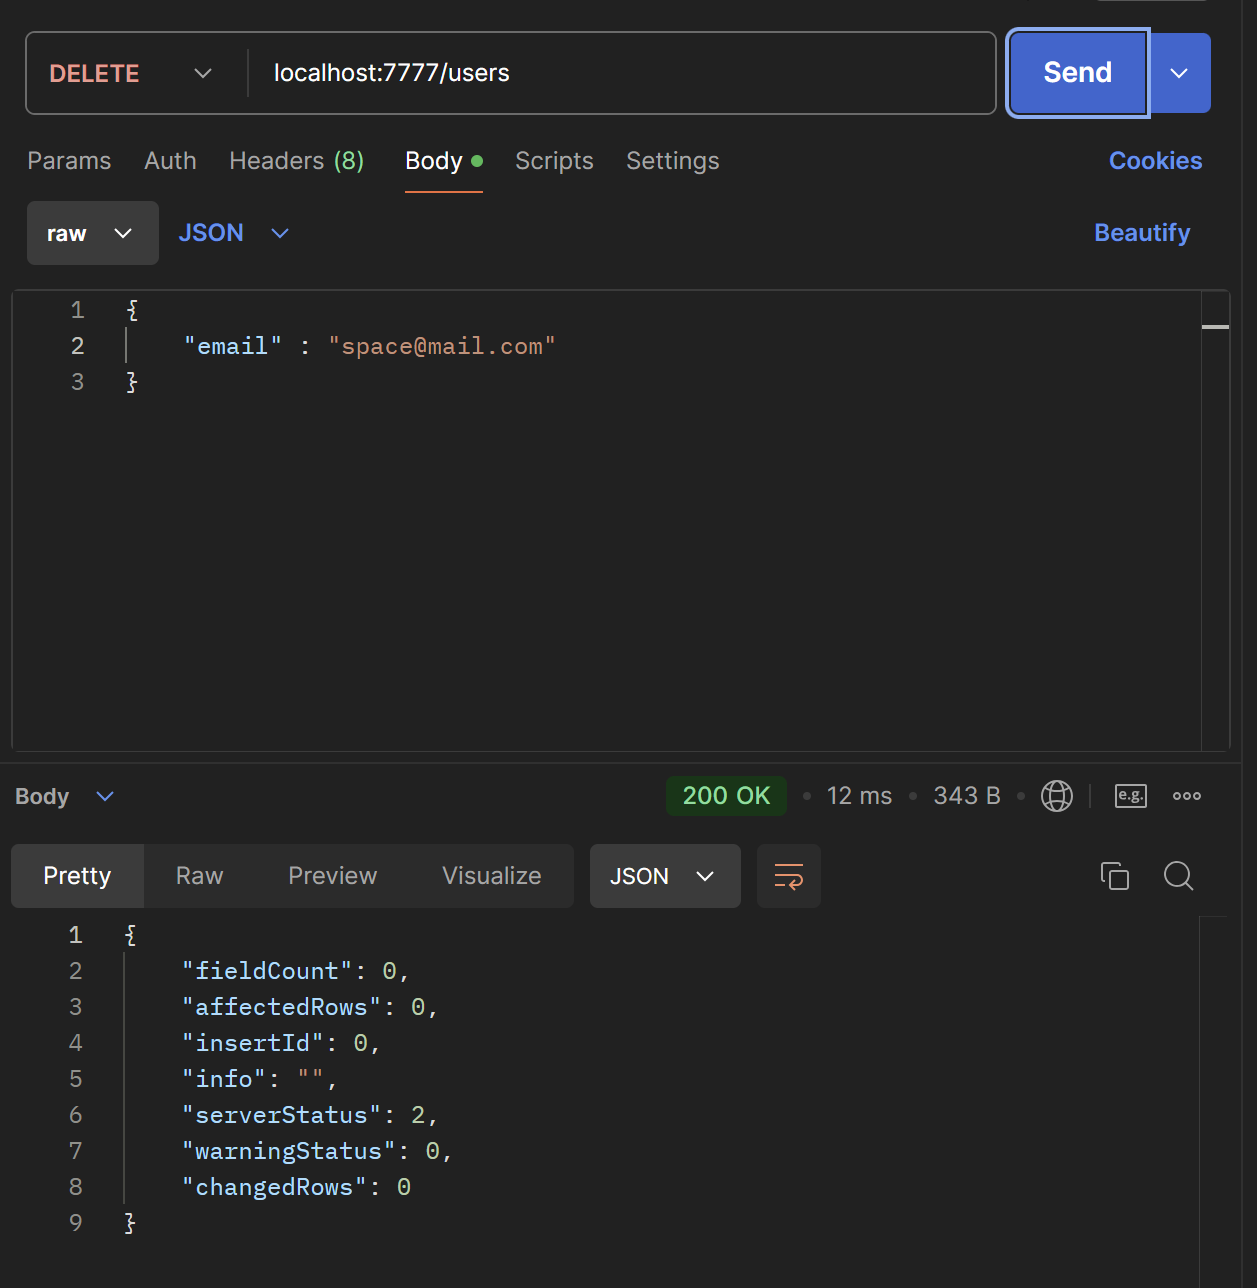
Task: Click the Send request button
Action: tap(1078, 73)
